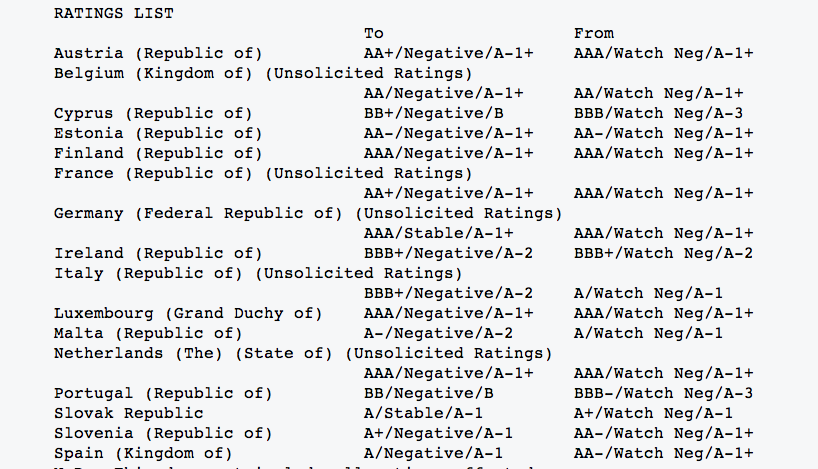Click the RATINGS LIST heading text

tap(114, 14)
